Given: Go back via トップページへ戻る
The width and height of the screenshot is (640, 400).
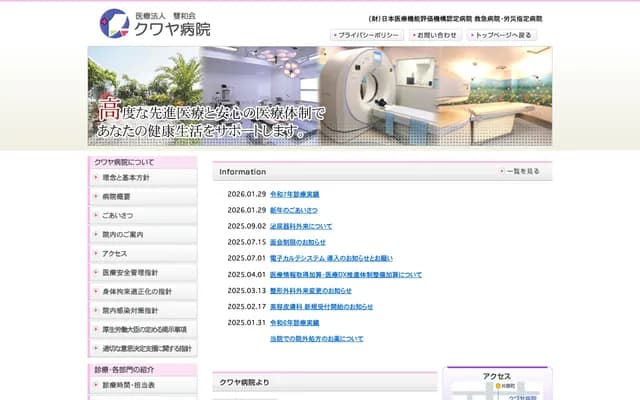Looking at the screenshot, I should click(504, 35).
